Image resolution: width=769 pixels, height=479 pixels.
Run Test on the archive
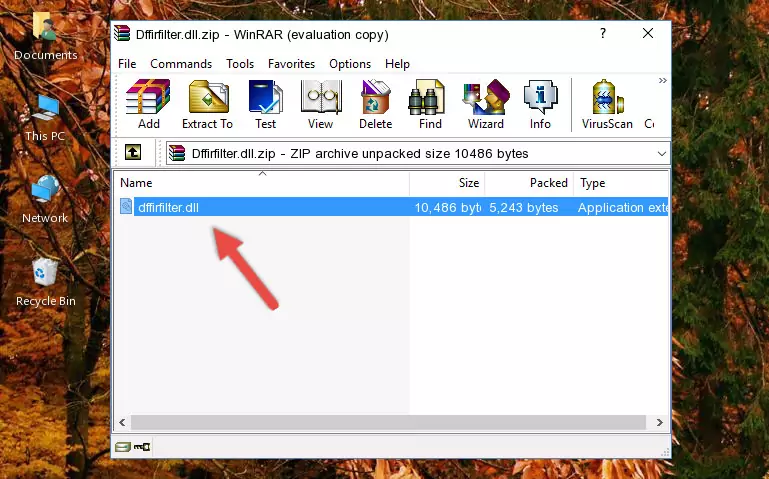pos(265,104)
